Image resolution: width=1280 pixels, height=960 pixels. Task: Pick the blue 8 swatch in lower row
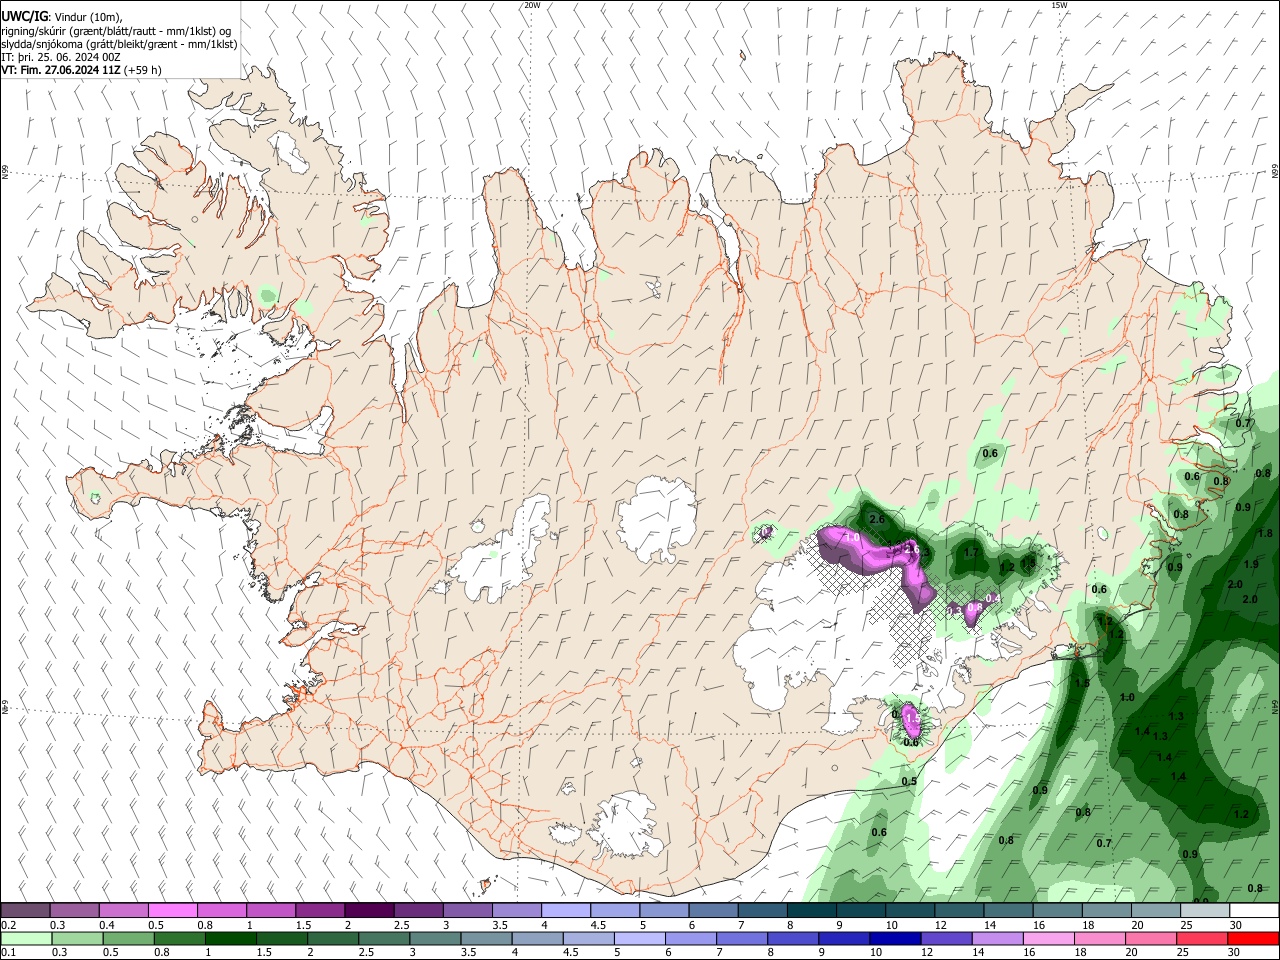click(792, 938)
